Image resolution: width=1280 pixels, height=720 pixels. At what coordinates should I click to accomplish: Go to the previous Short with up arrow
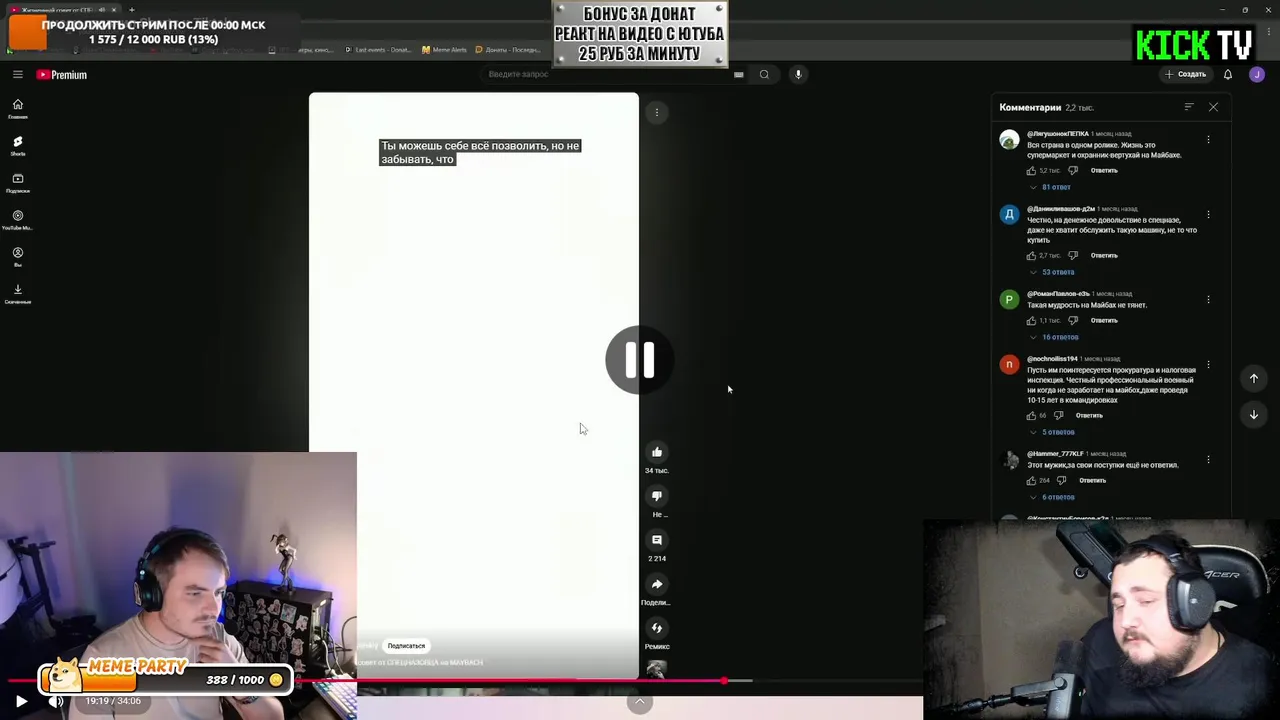click(1253, 378)
